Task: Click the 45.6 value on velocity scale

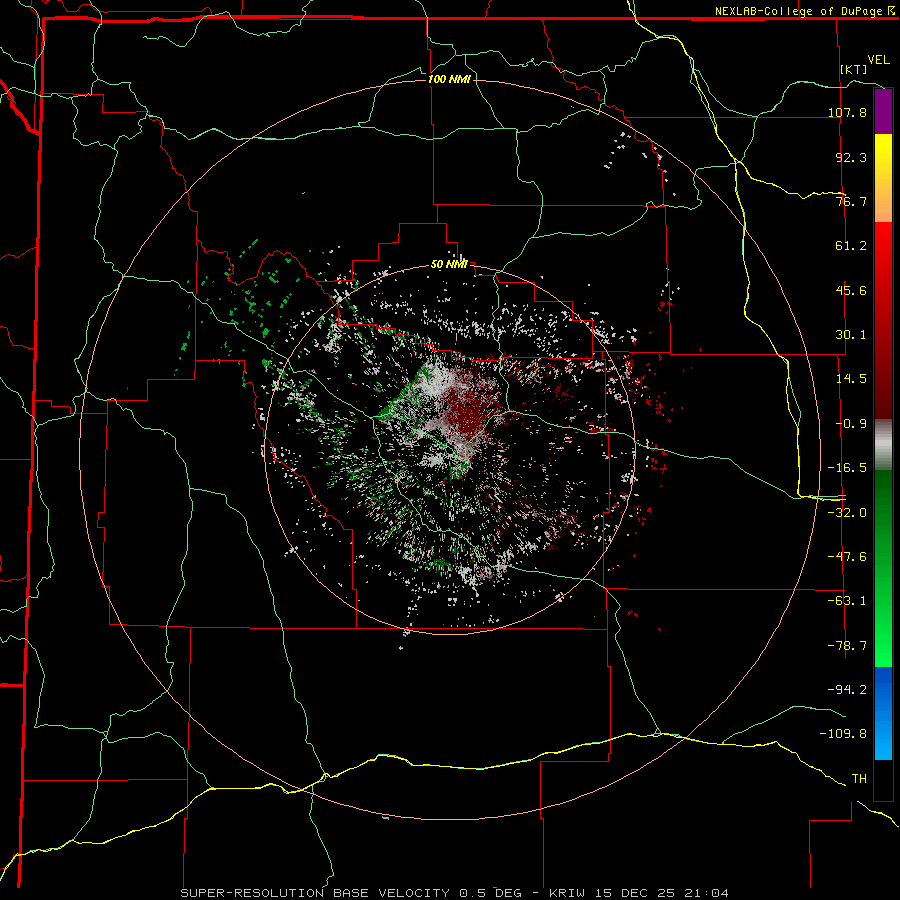Action: point(851,290)
